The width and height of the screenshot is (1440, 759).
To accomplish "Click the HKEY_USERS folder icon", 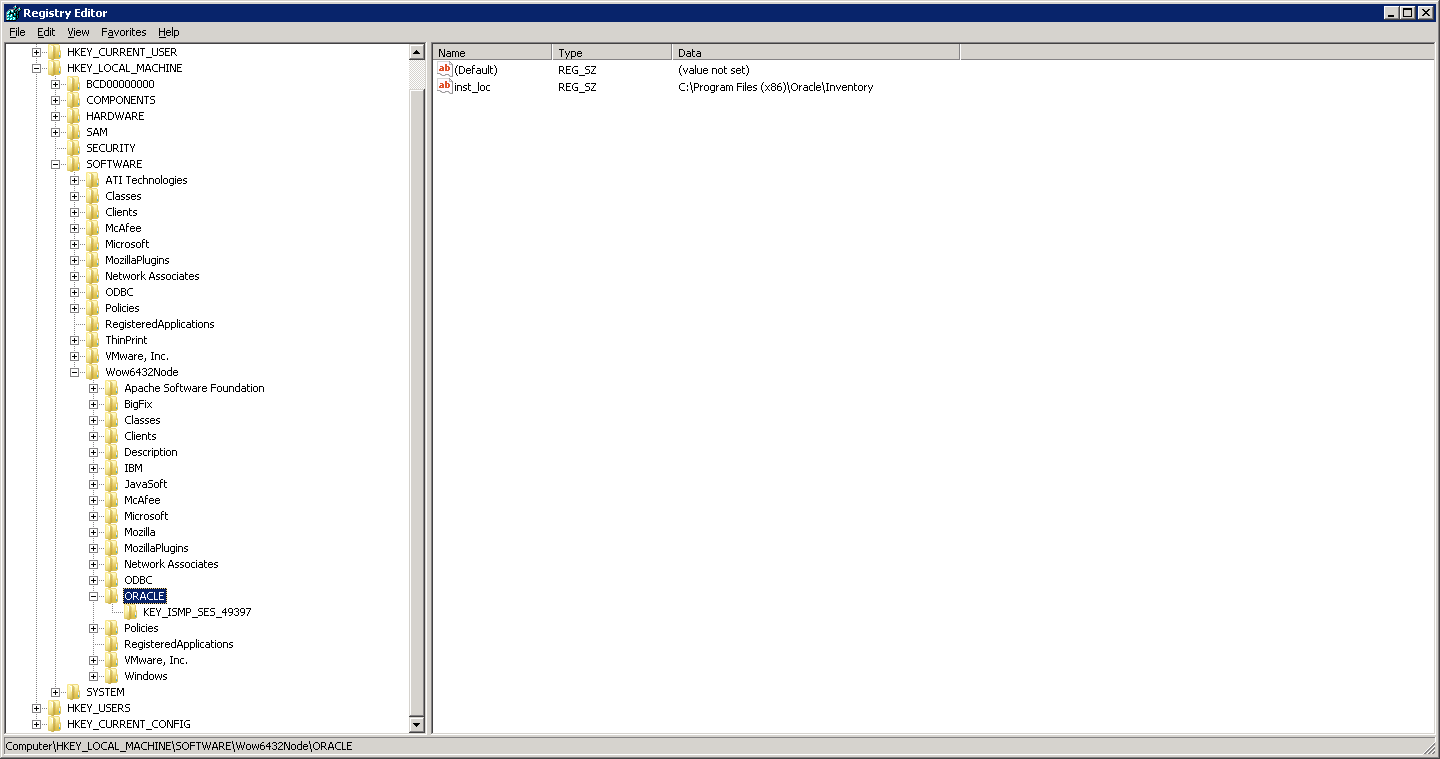I will (55, 708).
